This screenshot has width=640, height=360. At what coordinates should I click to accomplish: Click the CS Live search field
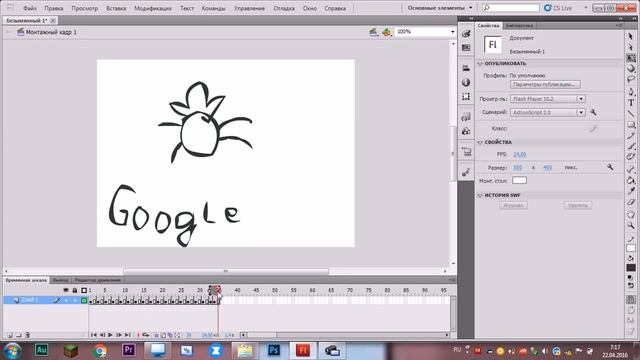(x=511, y=8)
